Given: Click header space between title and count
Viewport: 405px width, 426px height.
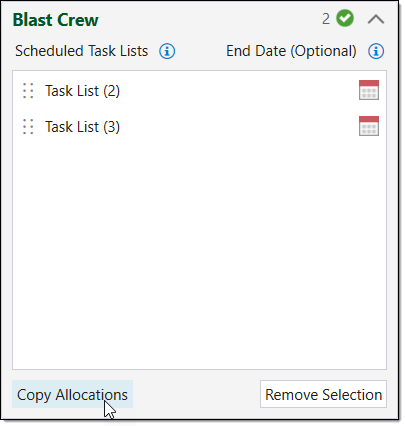Looking at the screenshot, I should [x=210, y=19].
